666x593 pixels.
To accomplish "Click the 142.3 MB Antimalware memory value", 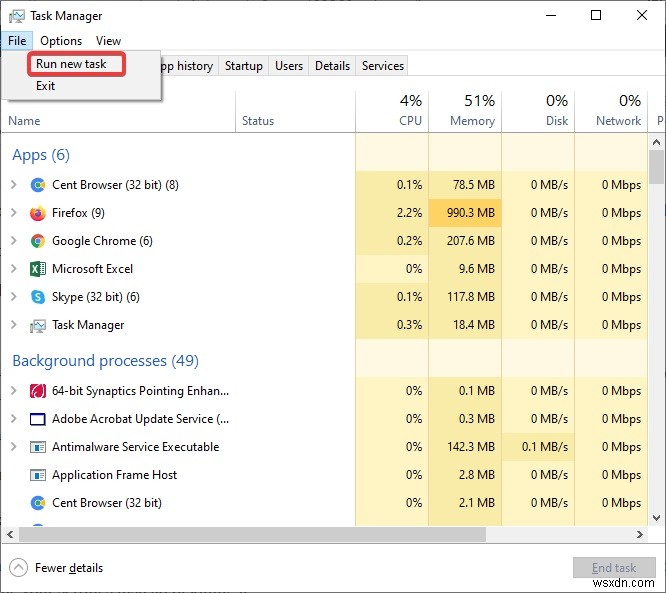I will click(471, 447).
